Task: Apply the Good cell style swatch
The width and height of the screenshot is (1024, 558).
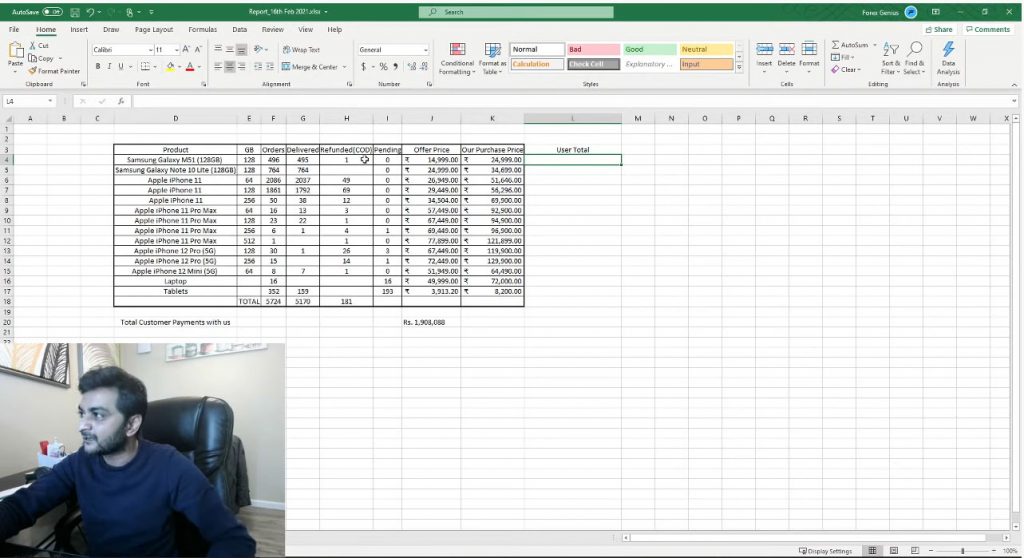Action: pos(648,49)
